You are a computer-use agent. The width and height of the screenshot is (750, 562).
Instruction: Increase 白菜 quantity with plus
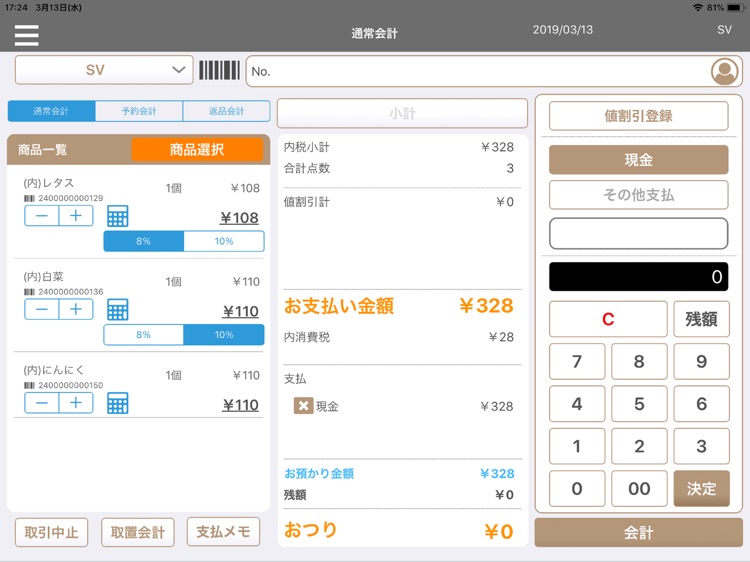[x=76, y=309]
